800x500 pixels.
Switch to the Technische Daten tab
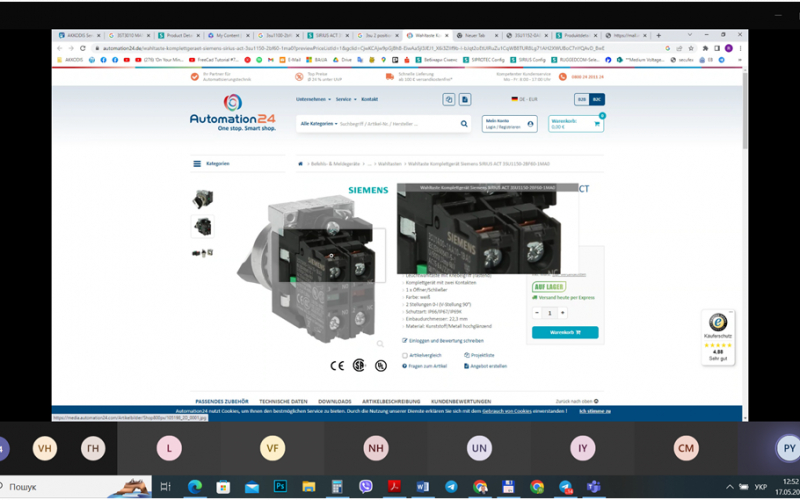point(283,402)
